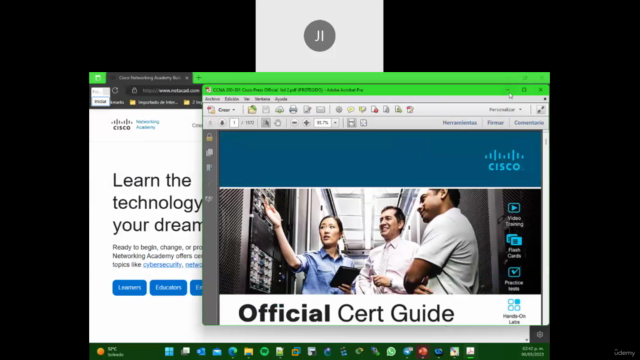Viewport: 640px width, 360px height.
Task: Open the Comentario panel
Action: (x=529, y=122)
